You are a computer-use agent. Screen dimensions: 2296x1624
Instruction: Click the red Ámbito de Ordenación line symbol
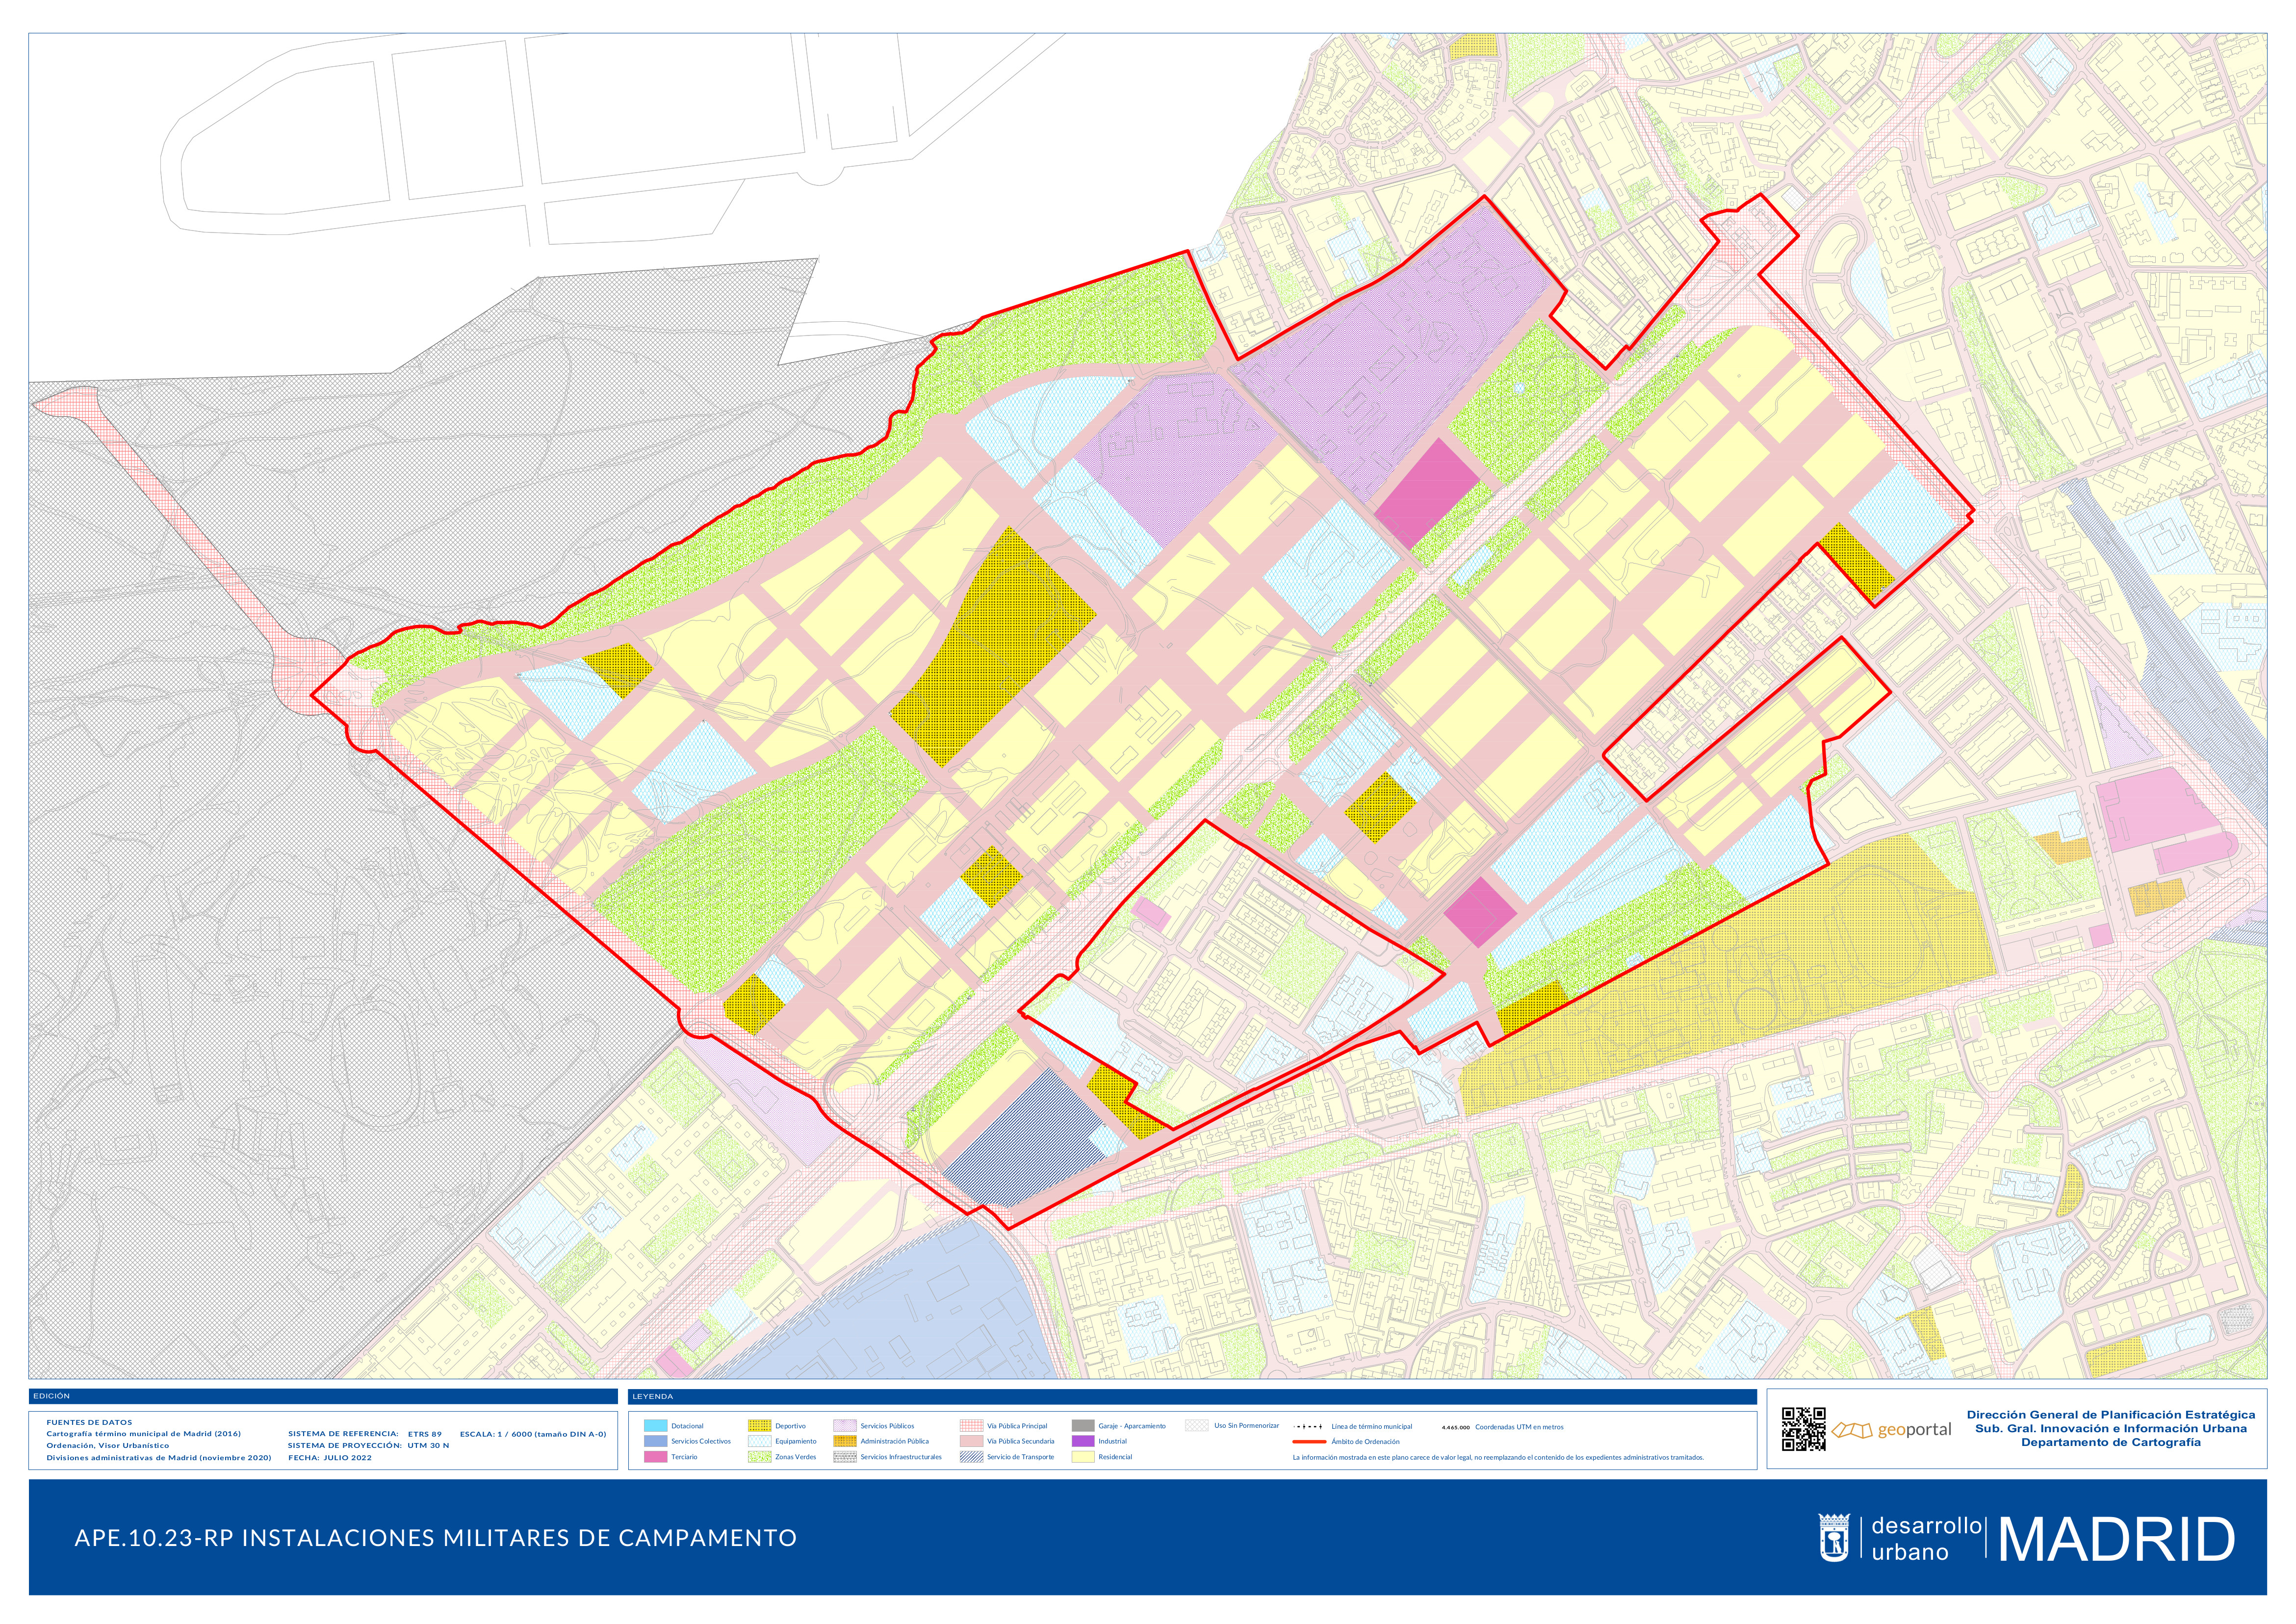[x=1309, y=1442]
